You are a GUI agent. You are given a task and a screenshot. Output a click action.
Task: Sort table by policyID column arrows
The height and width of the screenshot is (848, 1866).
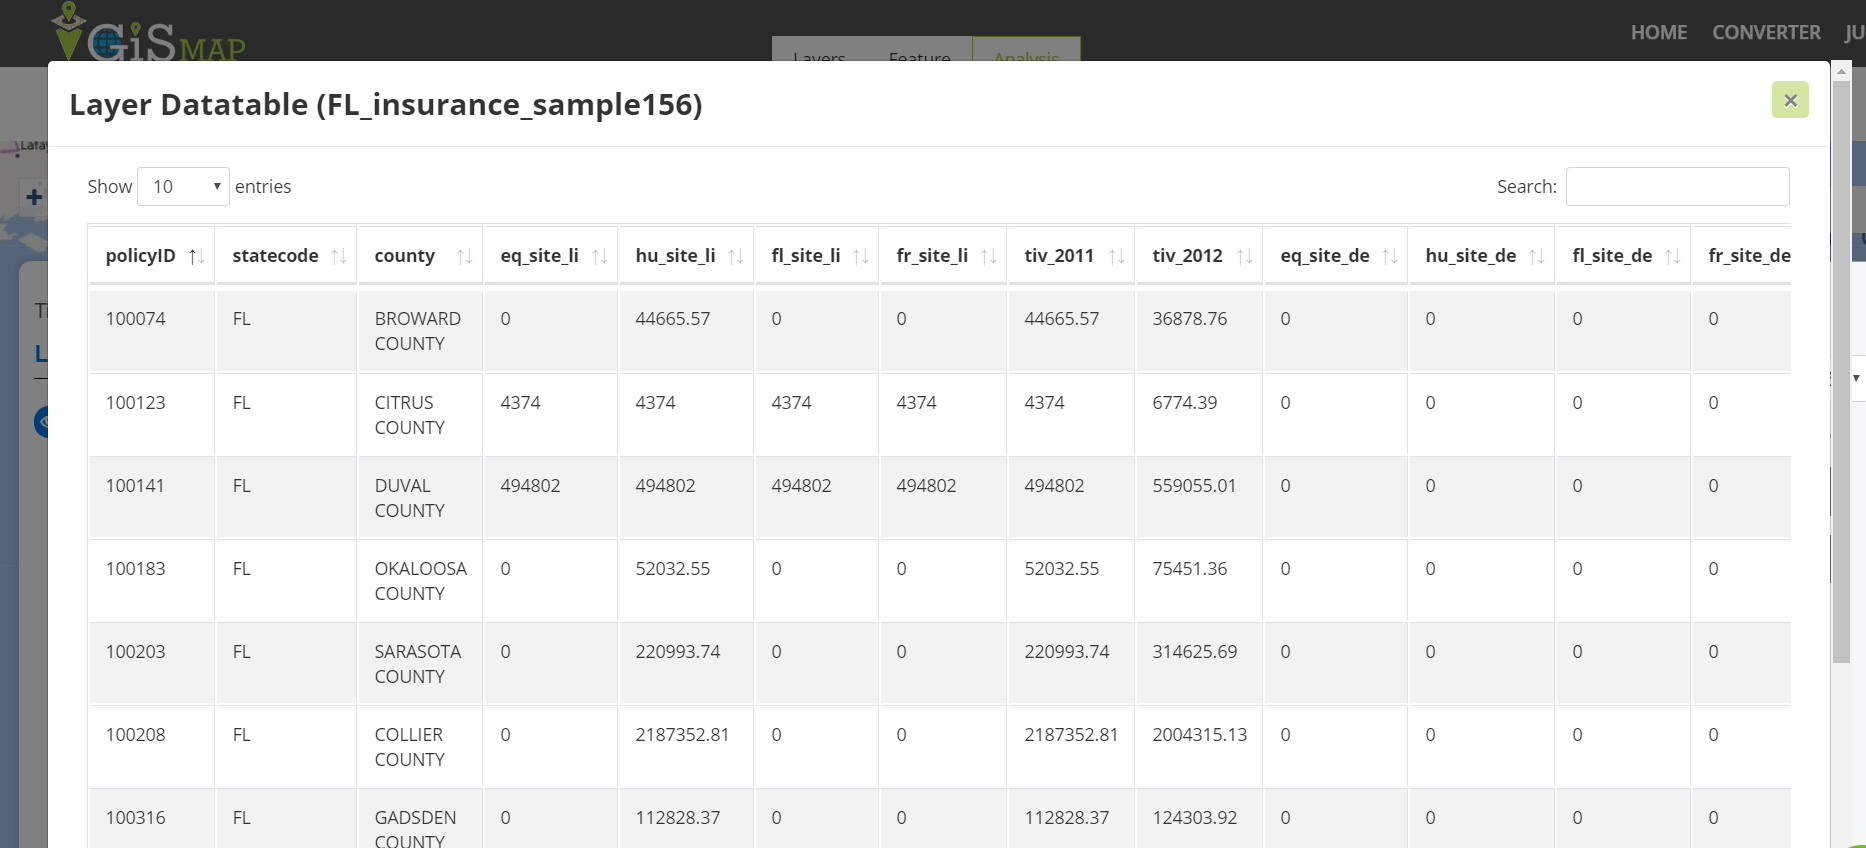point(197,257)
